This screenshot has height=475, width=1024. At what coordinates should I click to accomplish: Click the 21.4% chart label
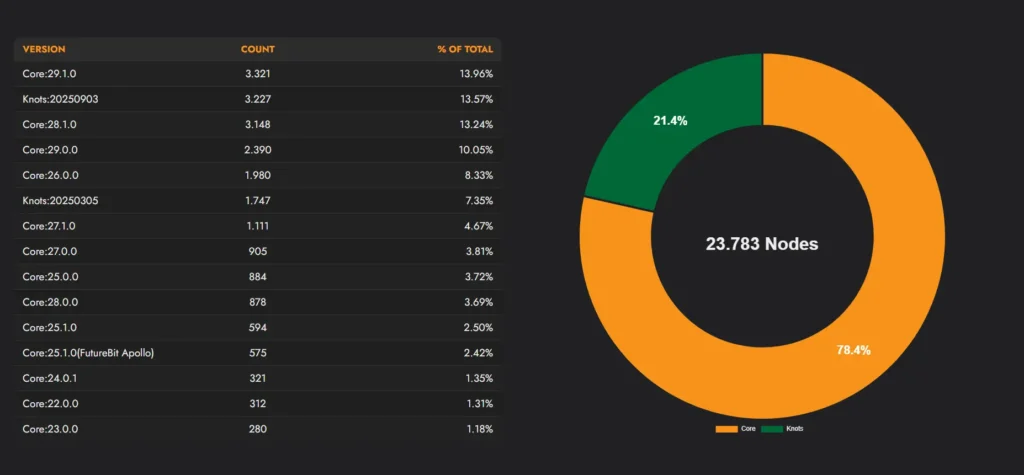coord(670,120)
